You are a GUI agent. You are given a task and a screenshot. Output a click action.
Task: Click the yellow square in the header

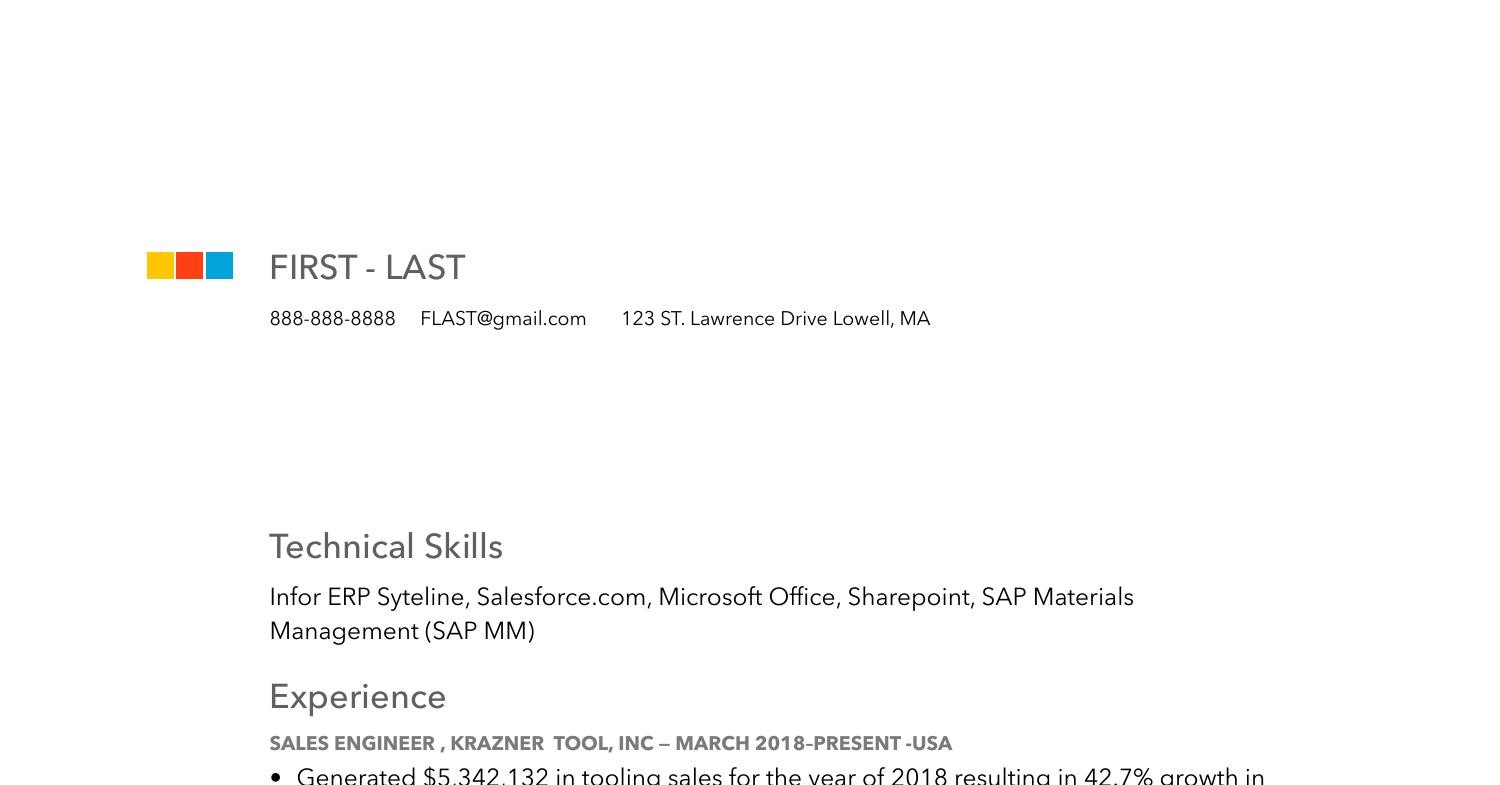pyautogui.click(x=160, y=265)
